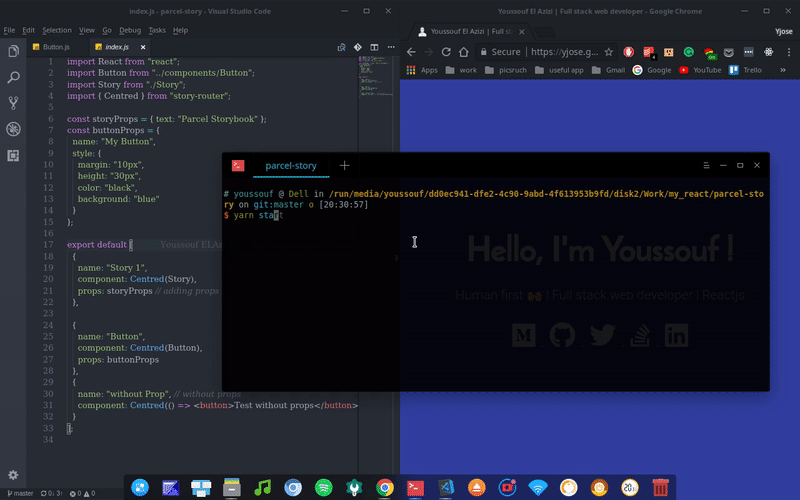Go back in Chrome
This screenshot has width=800, height=500.
coord(411,52)
